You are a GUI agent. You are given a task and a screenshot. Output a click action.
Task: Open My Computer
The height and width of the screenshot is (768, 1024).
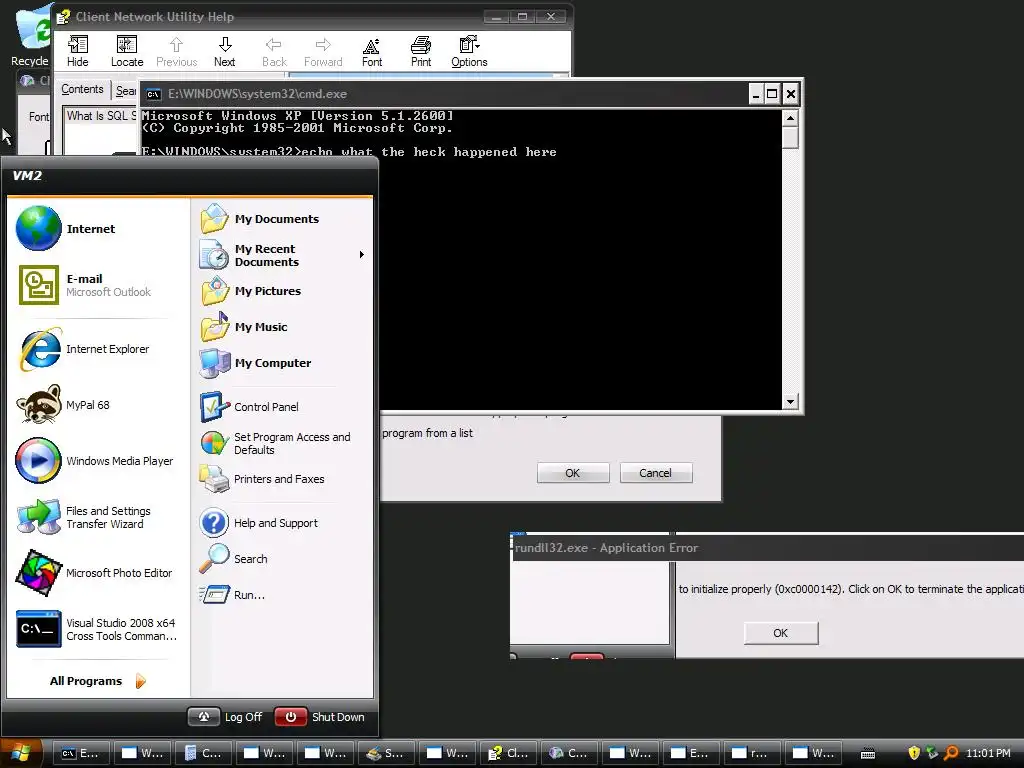(x=282, y=363)
